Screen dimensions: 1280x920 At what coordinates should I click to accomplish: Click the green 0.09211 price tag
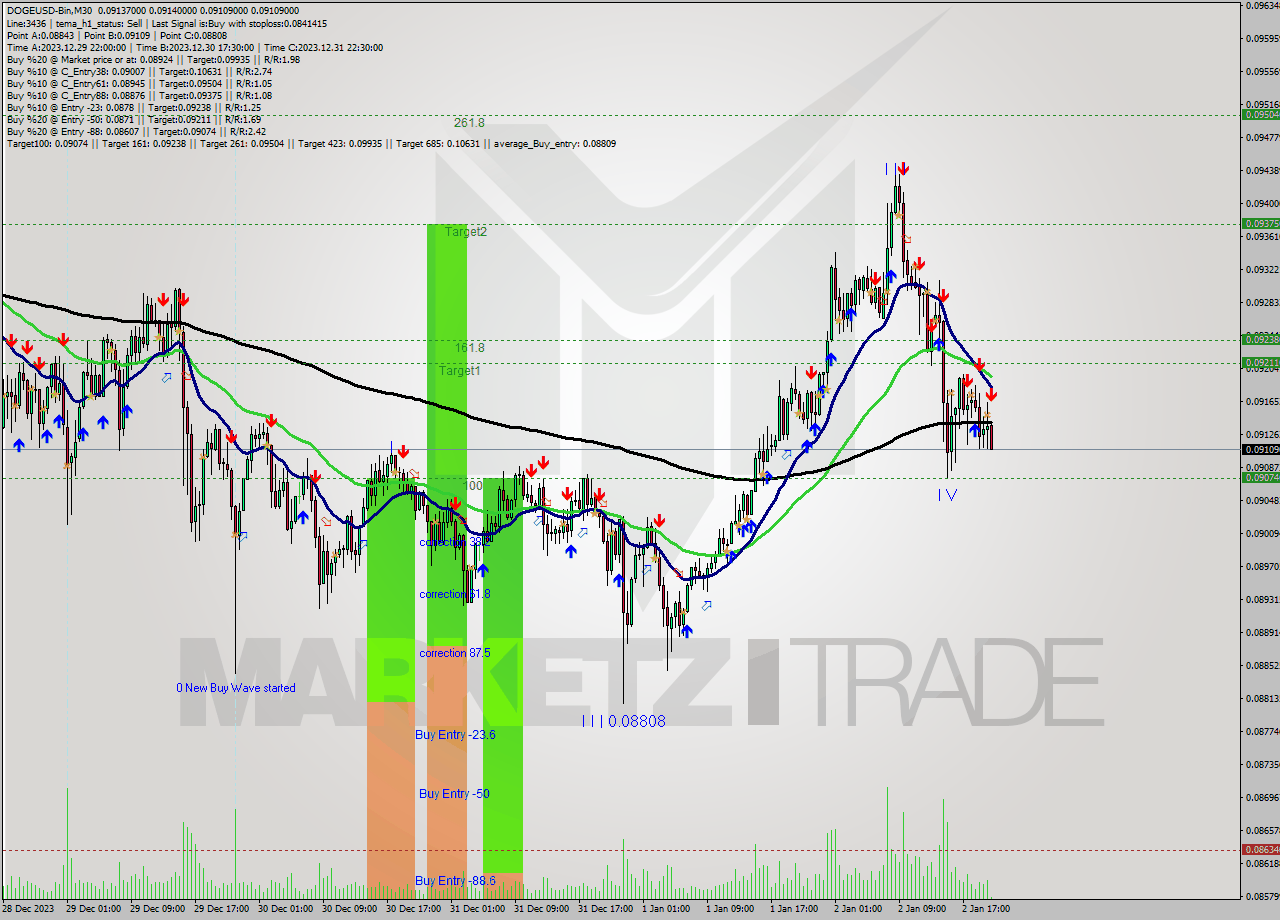point(1260,363)
